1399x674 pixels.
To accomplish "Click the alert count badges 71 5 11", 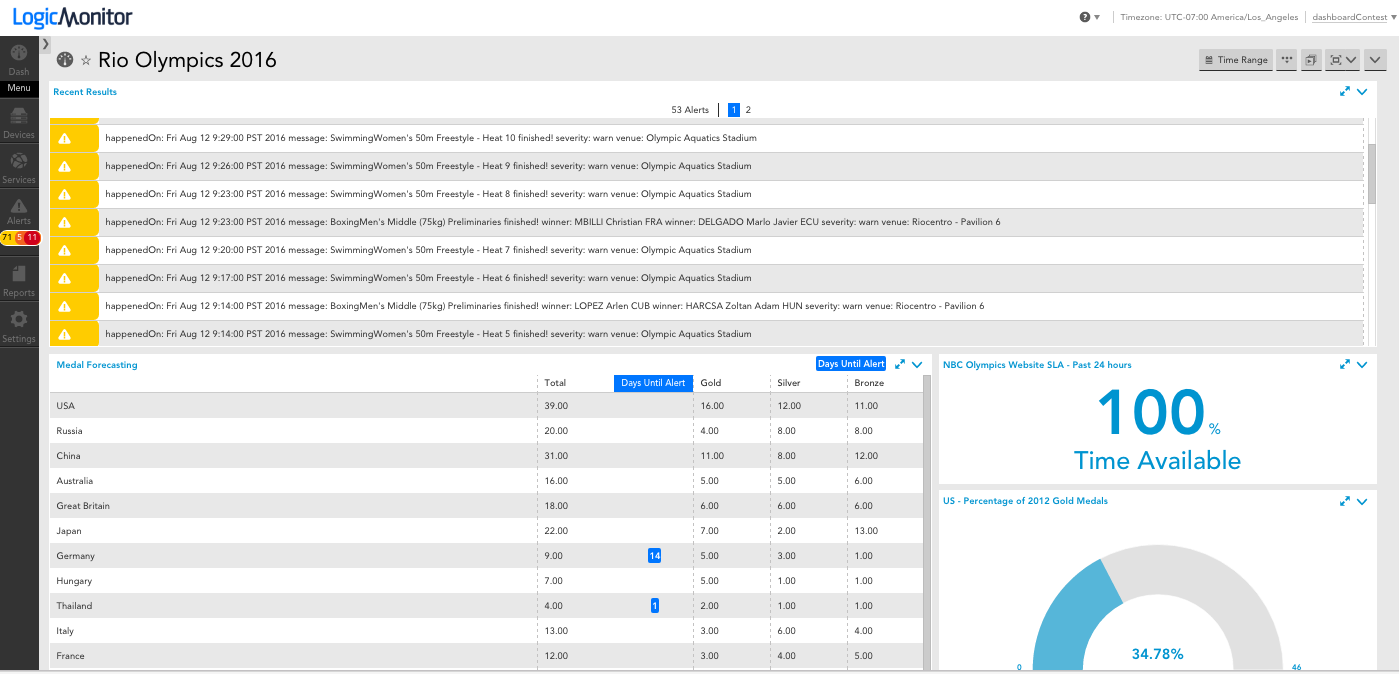I will [x=19, y=237].
